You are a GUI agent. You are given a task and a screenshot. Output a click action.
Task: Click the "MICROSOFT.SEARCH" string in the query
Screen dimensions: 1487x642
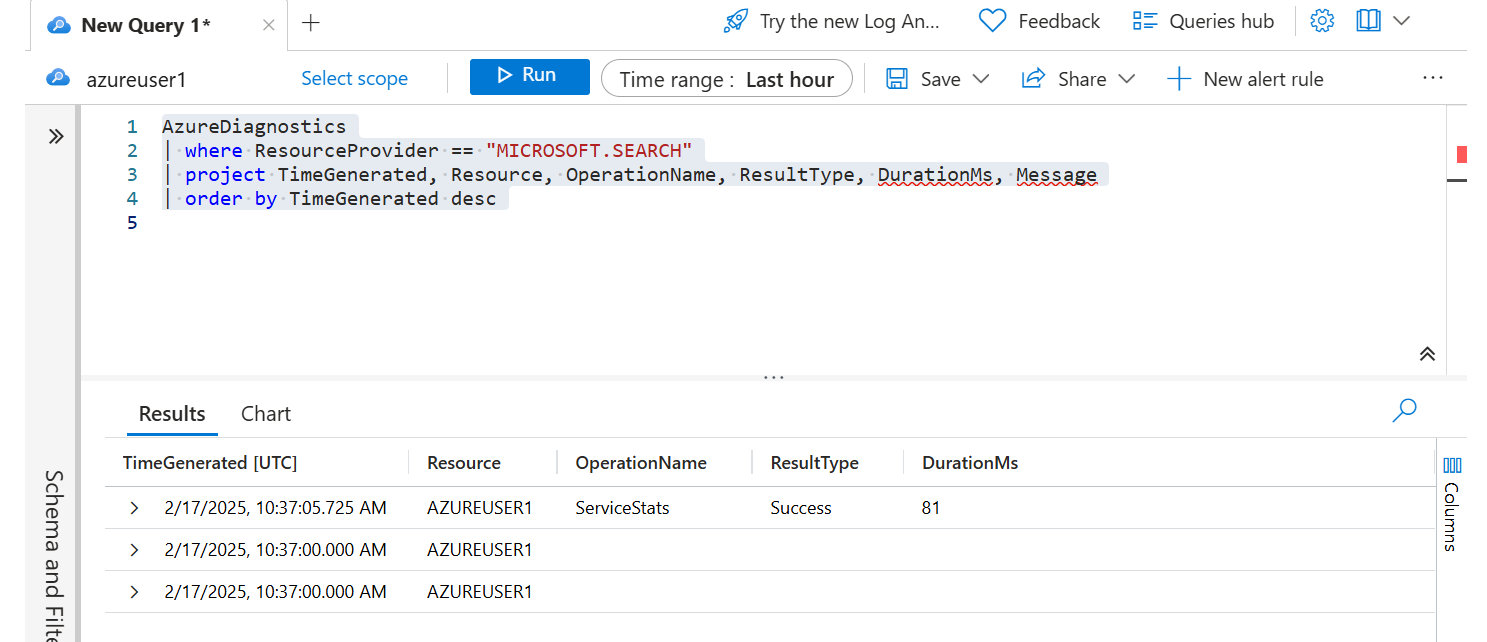pyautogui.click(x=589, y=151)
